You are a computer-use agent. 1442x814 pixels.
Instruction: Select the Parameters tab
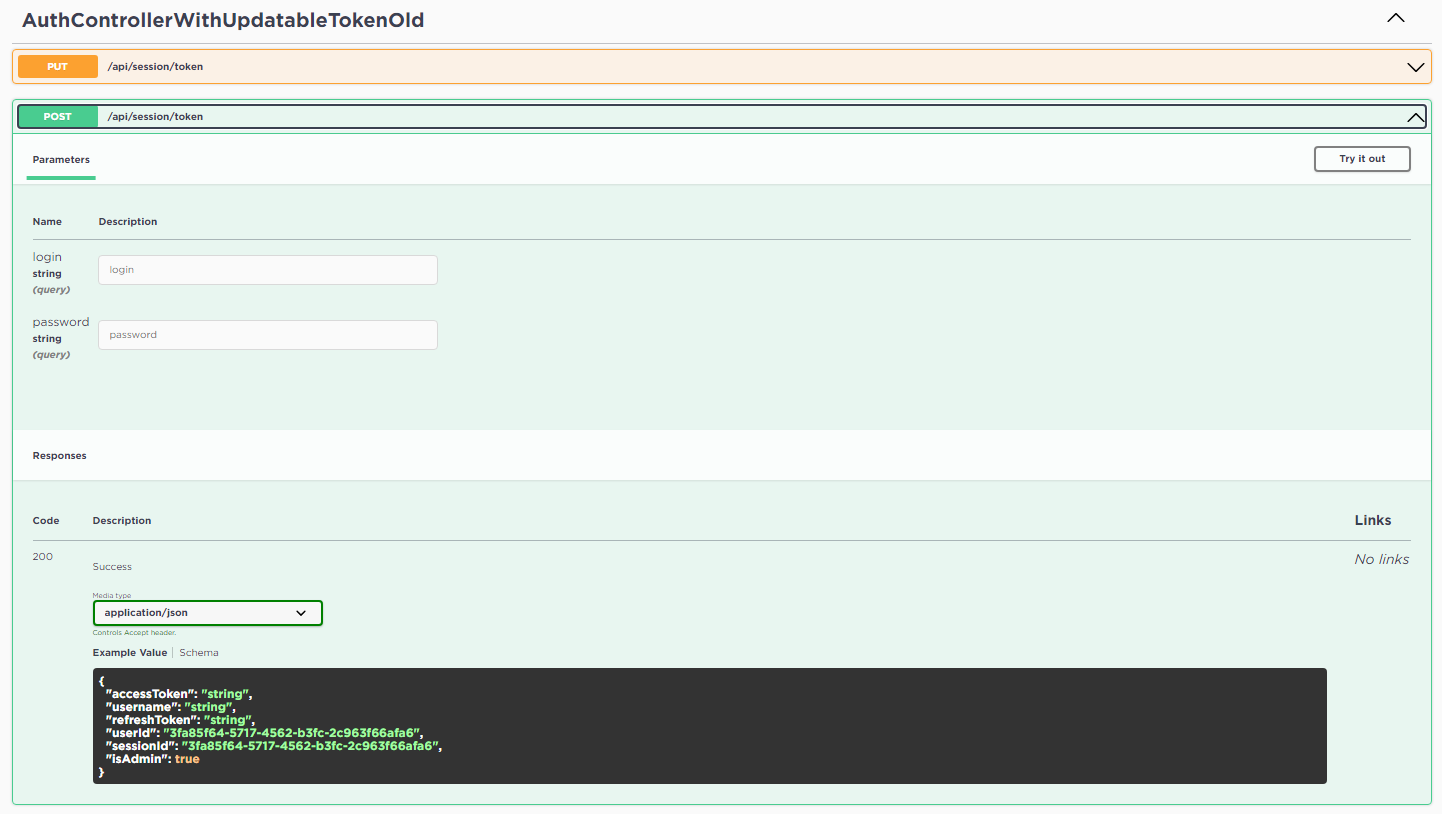click(61, 160)
